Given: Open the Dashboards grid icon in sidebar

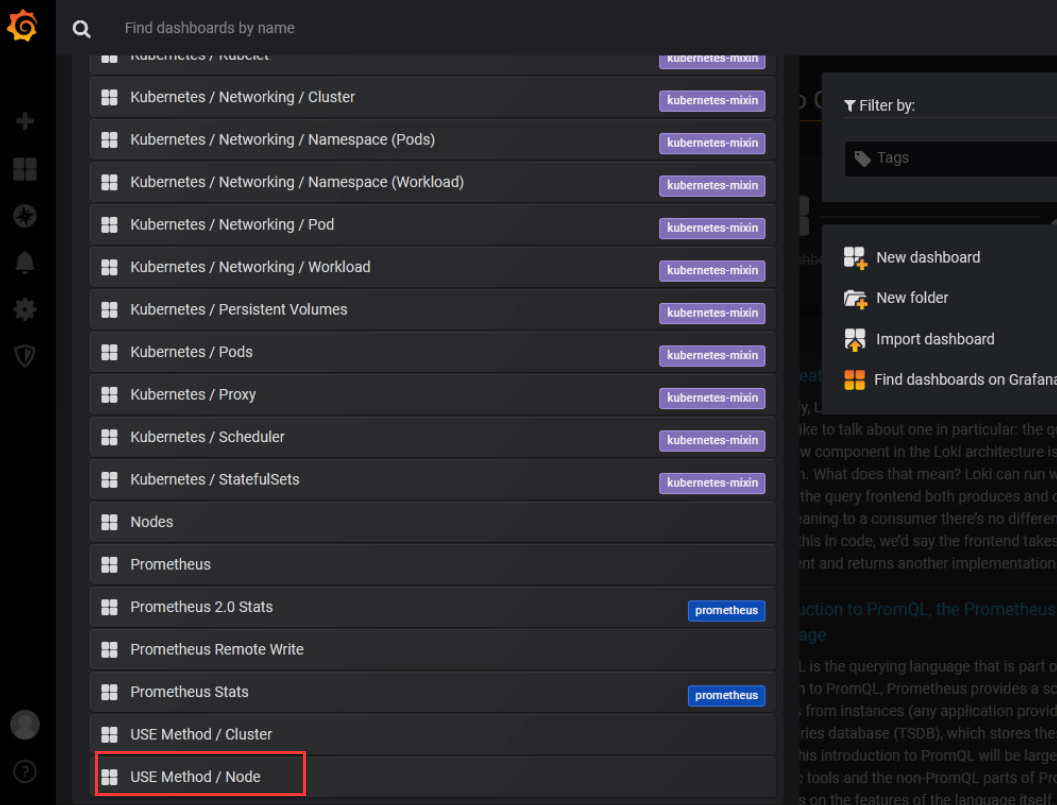Looking at the screenshot, I should [25, 169].
